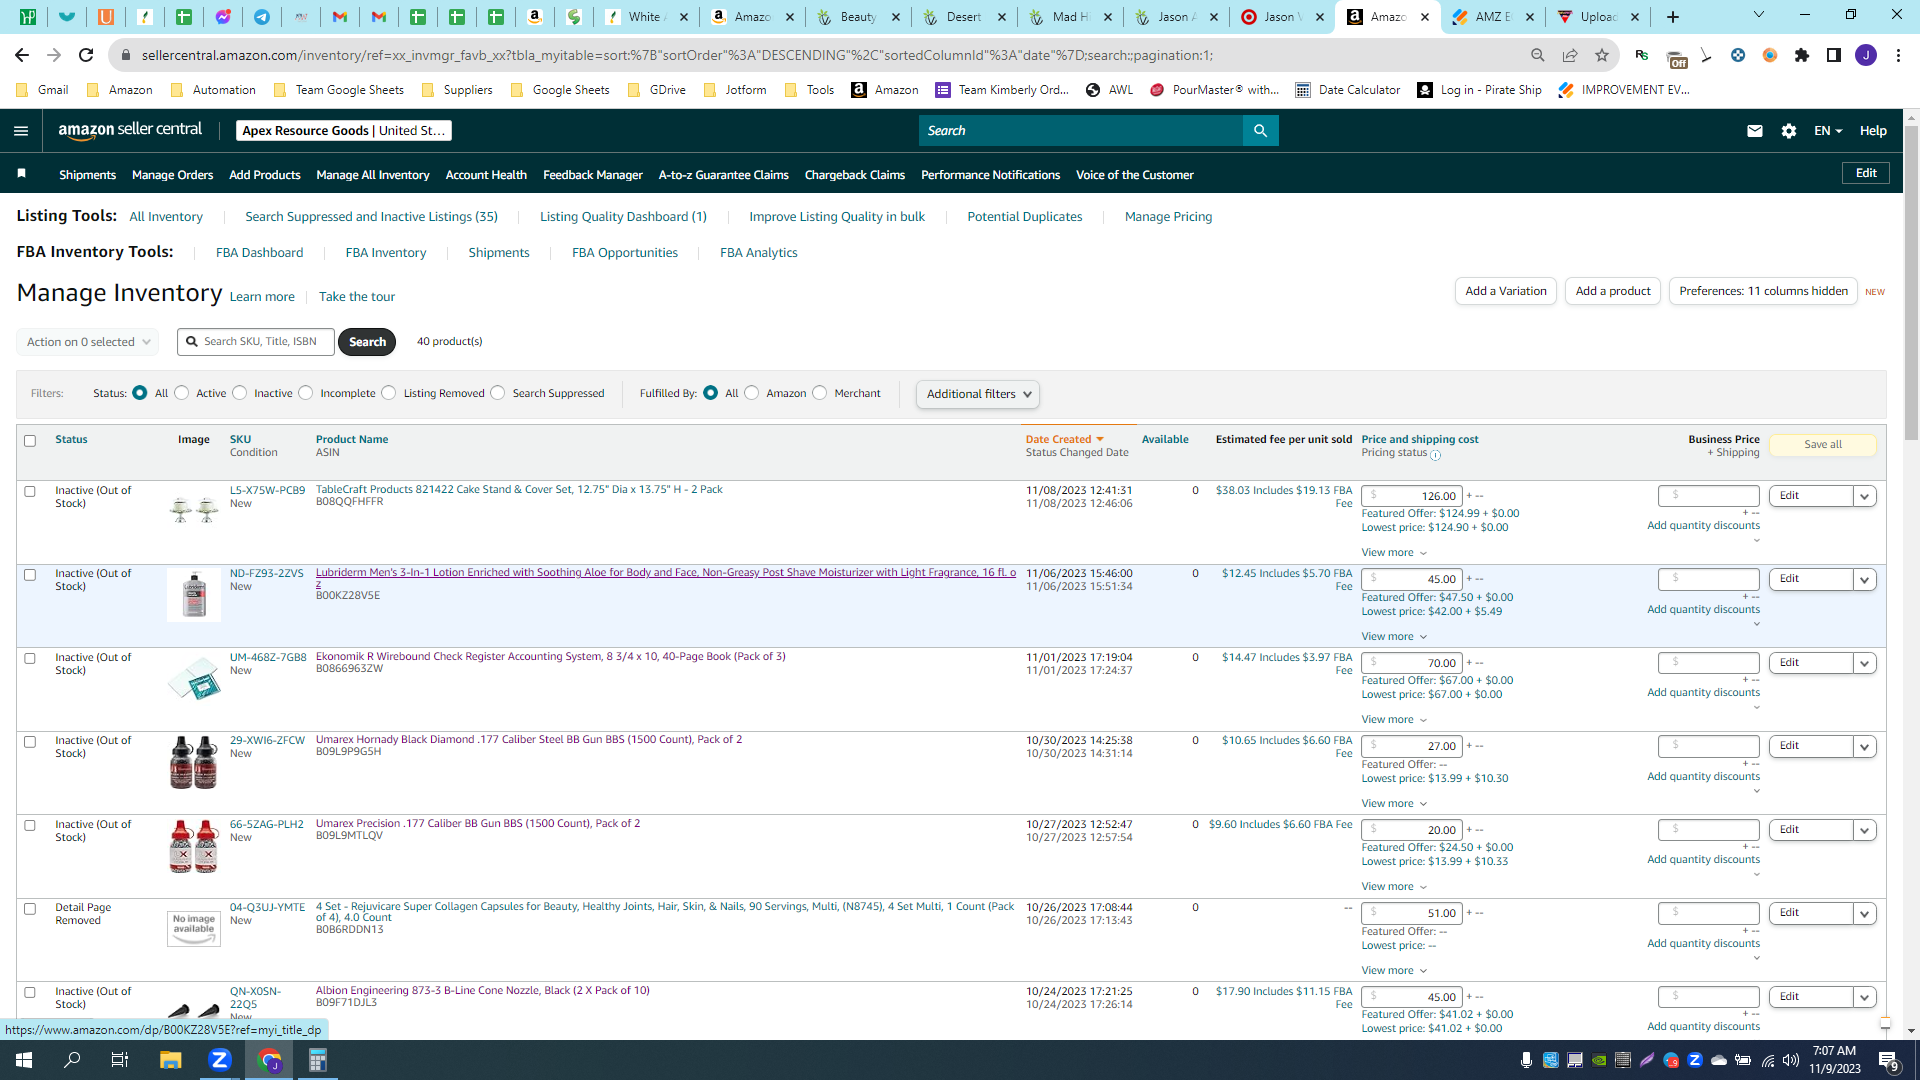Click the browser zoom magnifier icon
The height and width of the screenshot is (1080, 1920).
click(1538, 55)
